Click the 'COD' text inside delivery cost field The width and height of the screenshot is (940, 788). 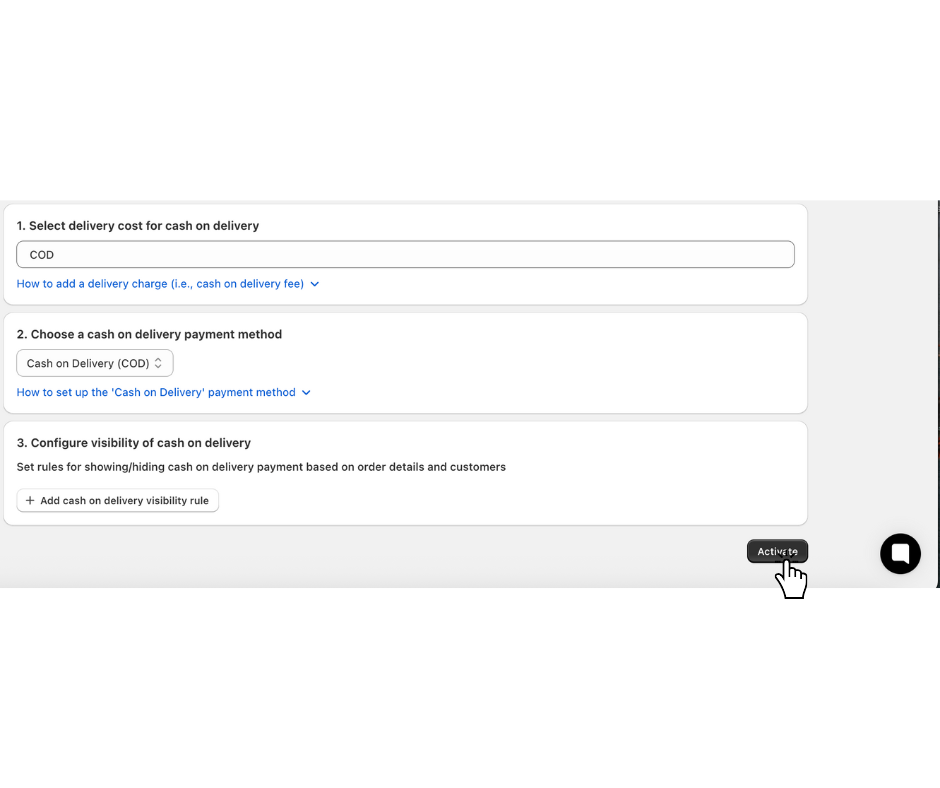(x=42, y=255)
